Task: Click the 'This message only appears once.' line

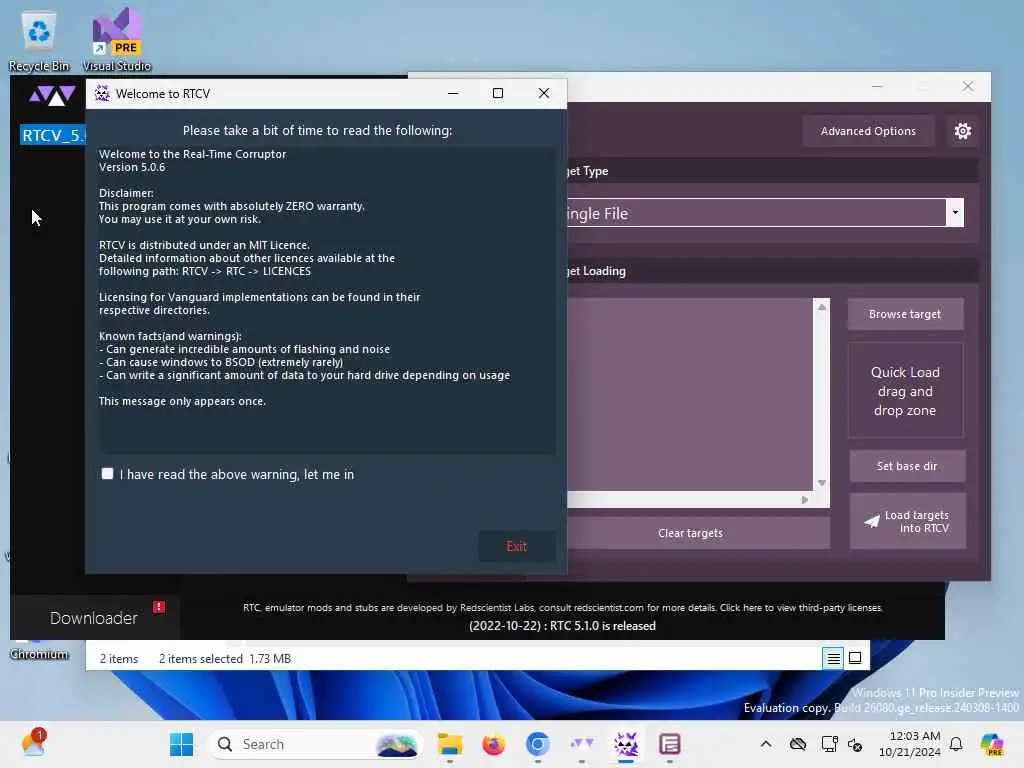Action: (182, 402)
